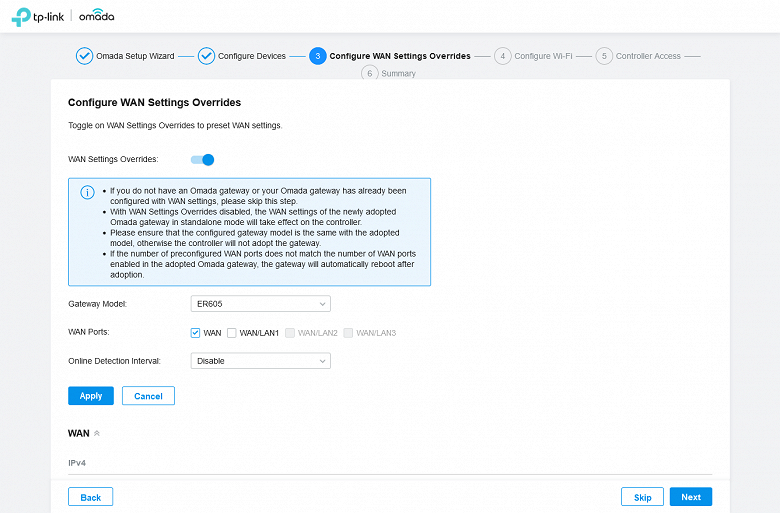Go to Omada Setup Wizard step
780x513 pixels.
point(135,56)
